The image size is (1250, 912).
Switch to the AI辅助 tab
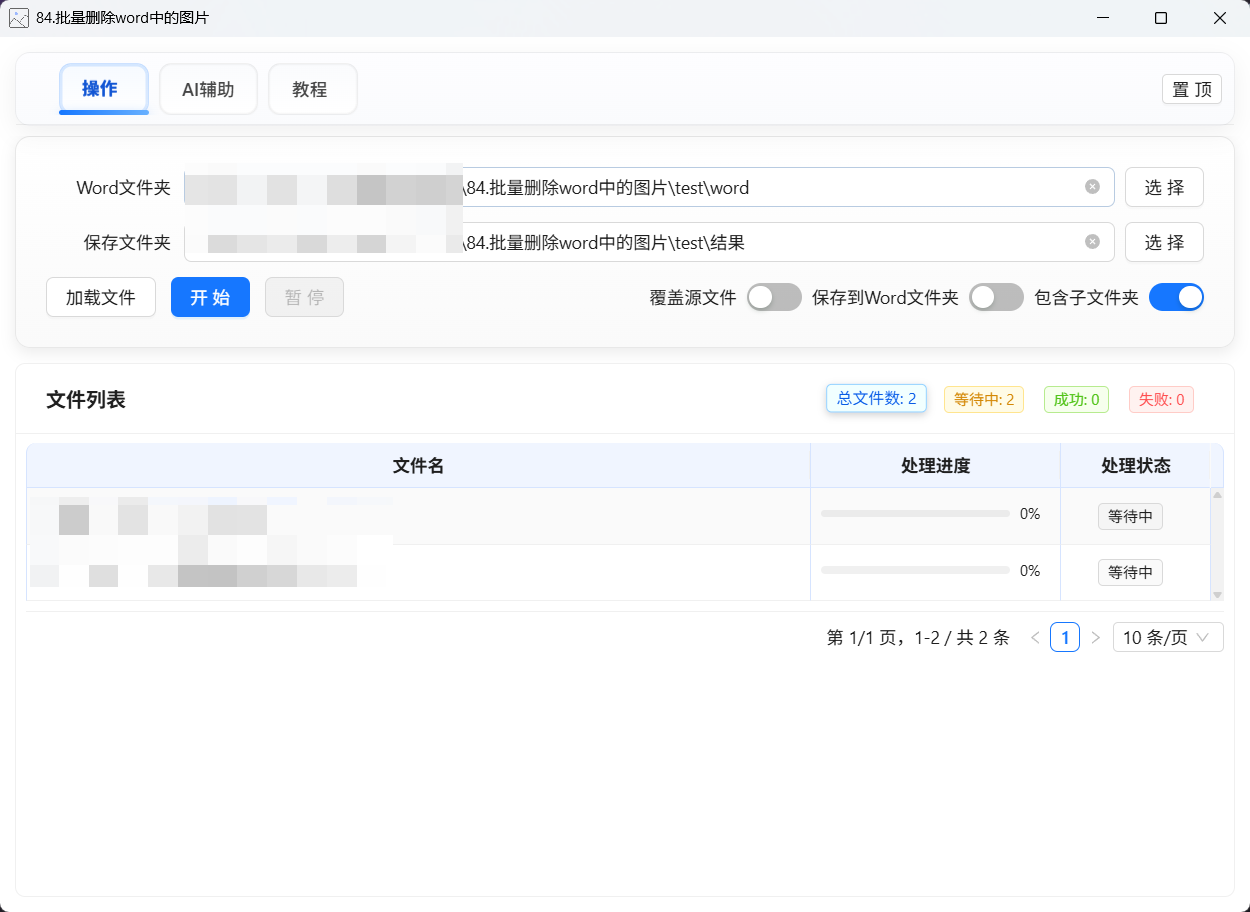point(208,89)
